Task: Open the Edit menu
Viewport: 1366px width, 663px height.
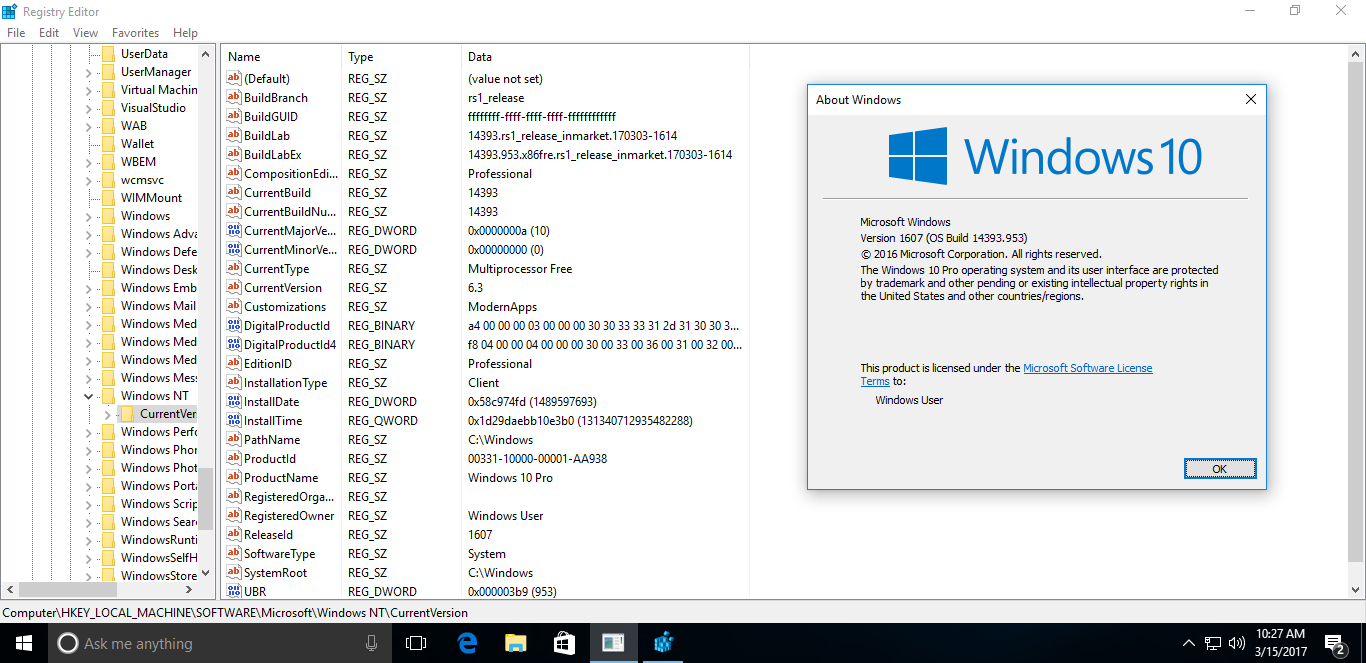Action: (x=49, y=33)
